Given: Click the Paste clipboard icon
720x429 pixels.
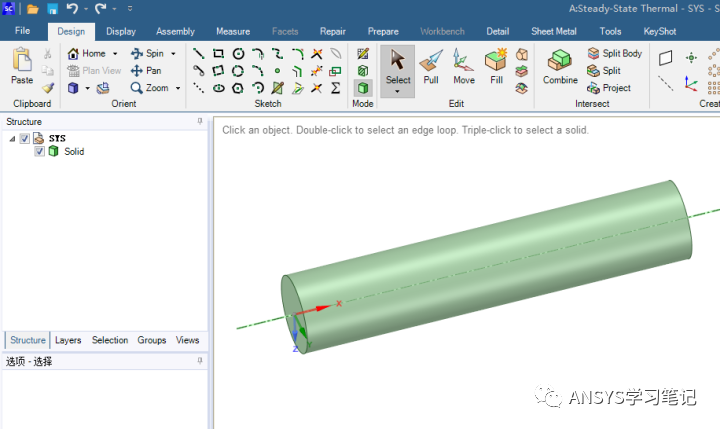Looking at the screenshot, I should coord(21,65).
